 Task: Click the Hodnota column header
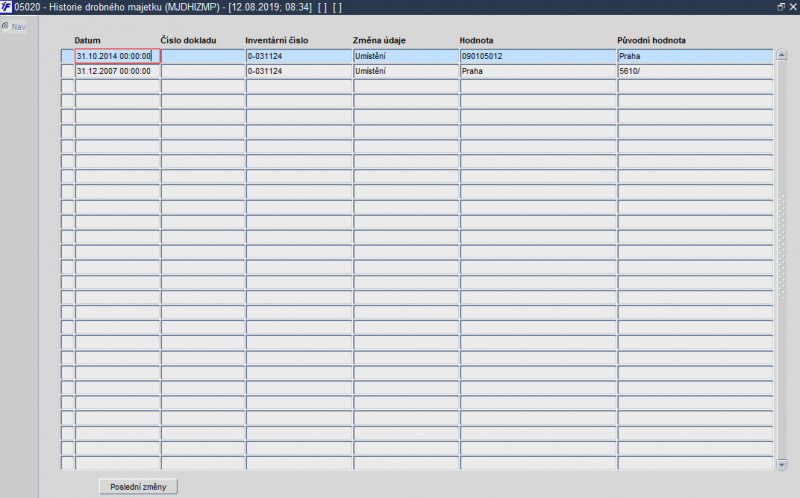477,40
